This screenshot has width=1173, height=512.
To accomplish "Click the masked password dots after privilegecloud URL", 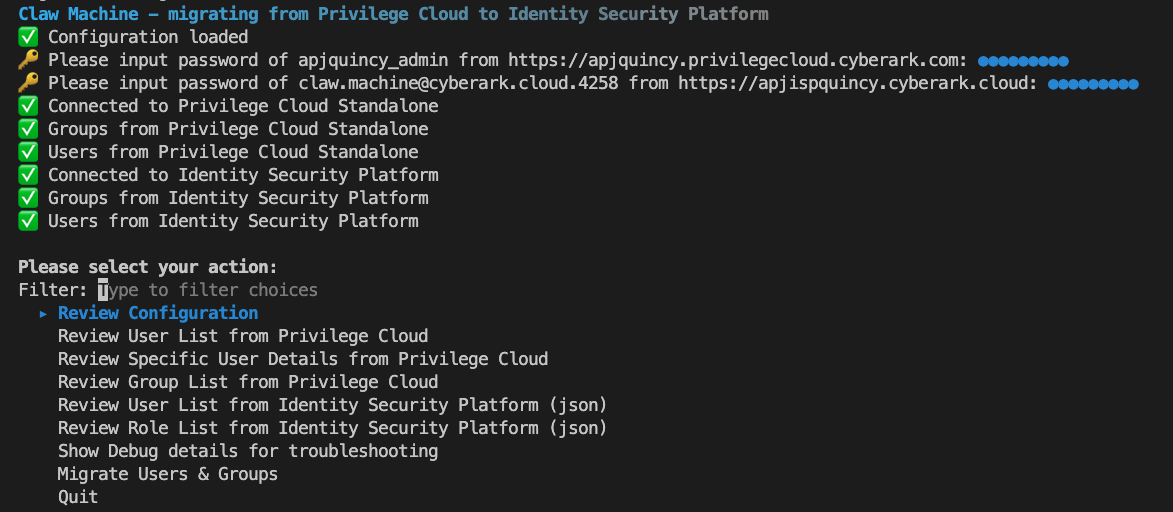I will [x=1023, y=61].
